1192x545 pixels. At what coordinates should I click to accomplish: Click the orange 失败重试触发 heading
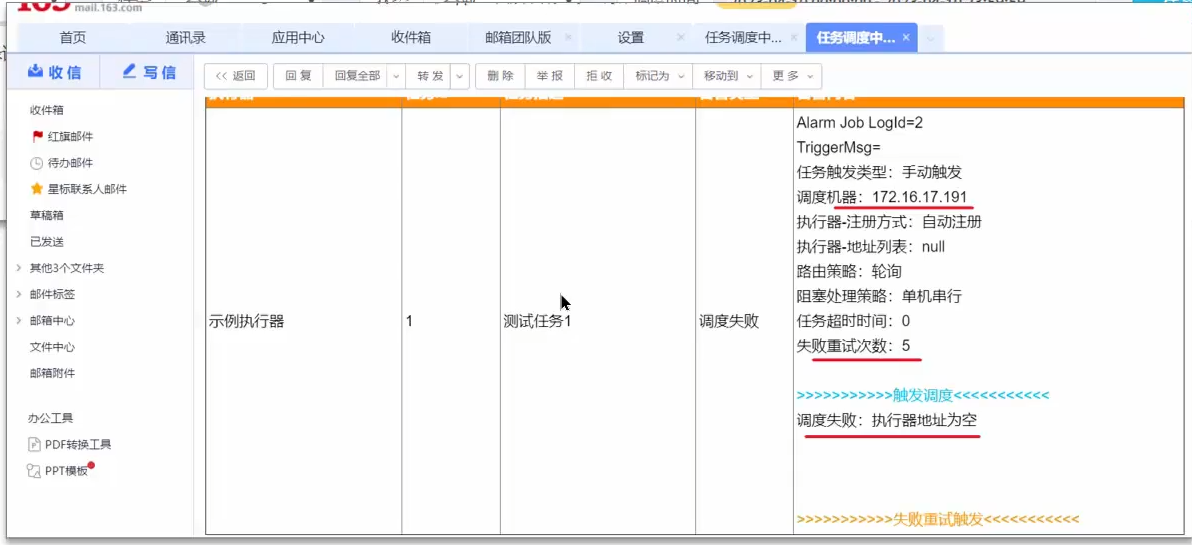point(938,520)
